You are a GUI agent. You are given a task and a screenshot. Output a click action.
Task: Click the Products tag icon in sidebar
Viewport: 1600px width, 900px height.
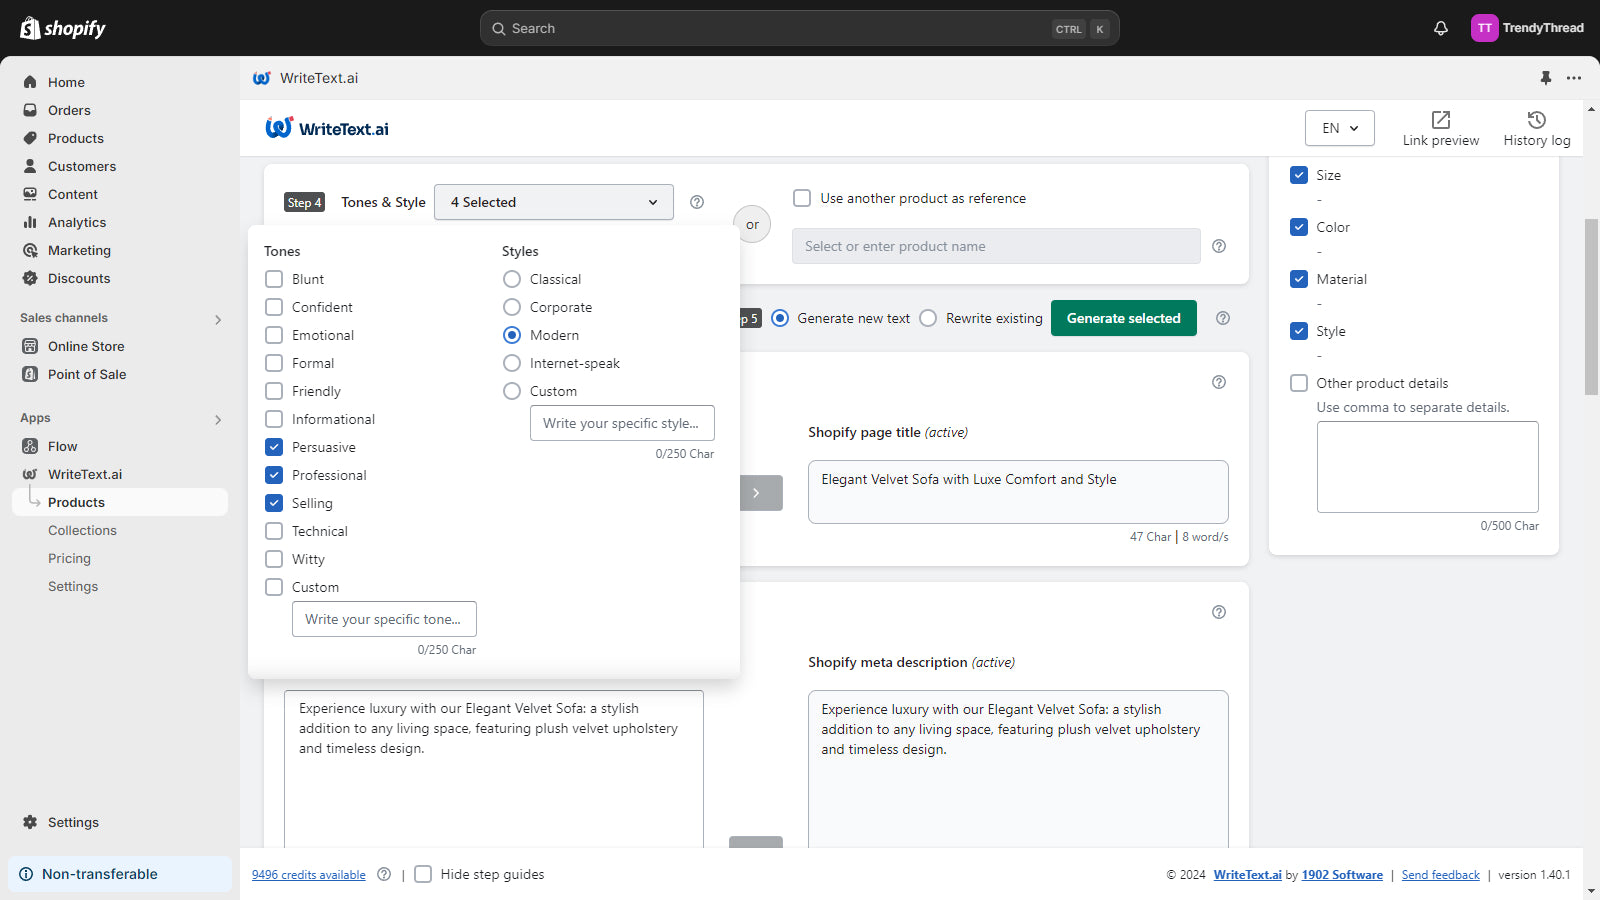coord(30,138)
